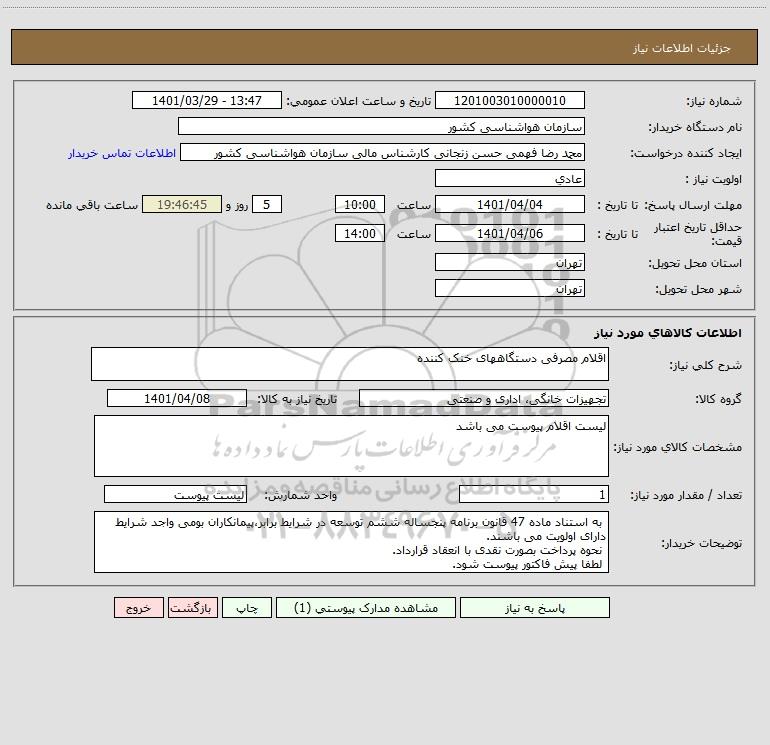This screenshot has width=770, height=745.
Task: Click label 'ایجاد کننده درخواست:'
Action: 686,154
